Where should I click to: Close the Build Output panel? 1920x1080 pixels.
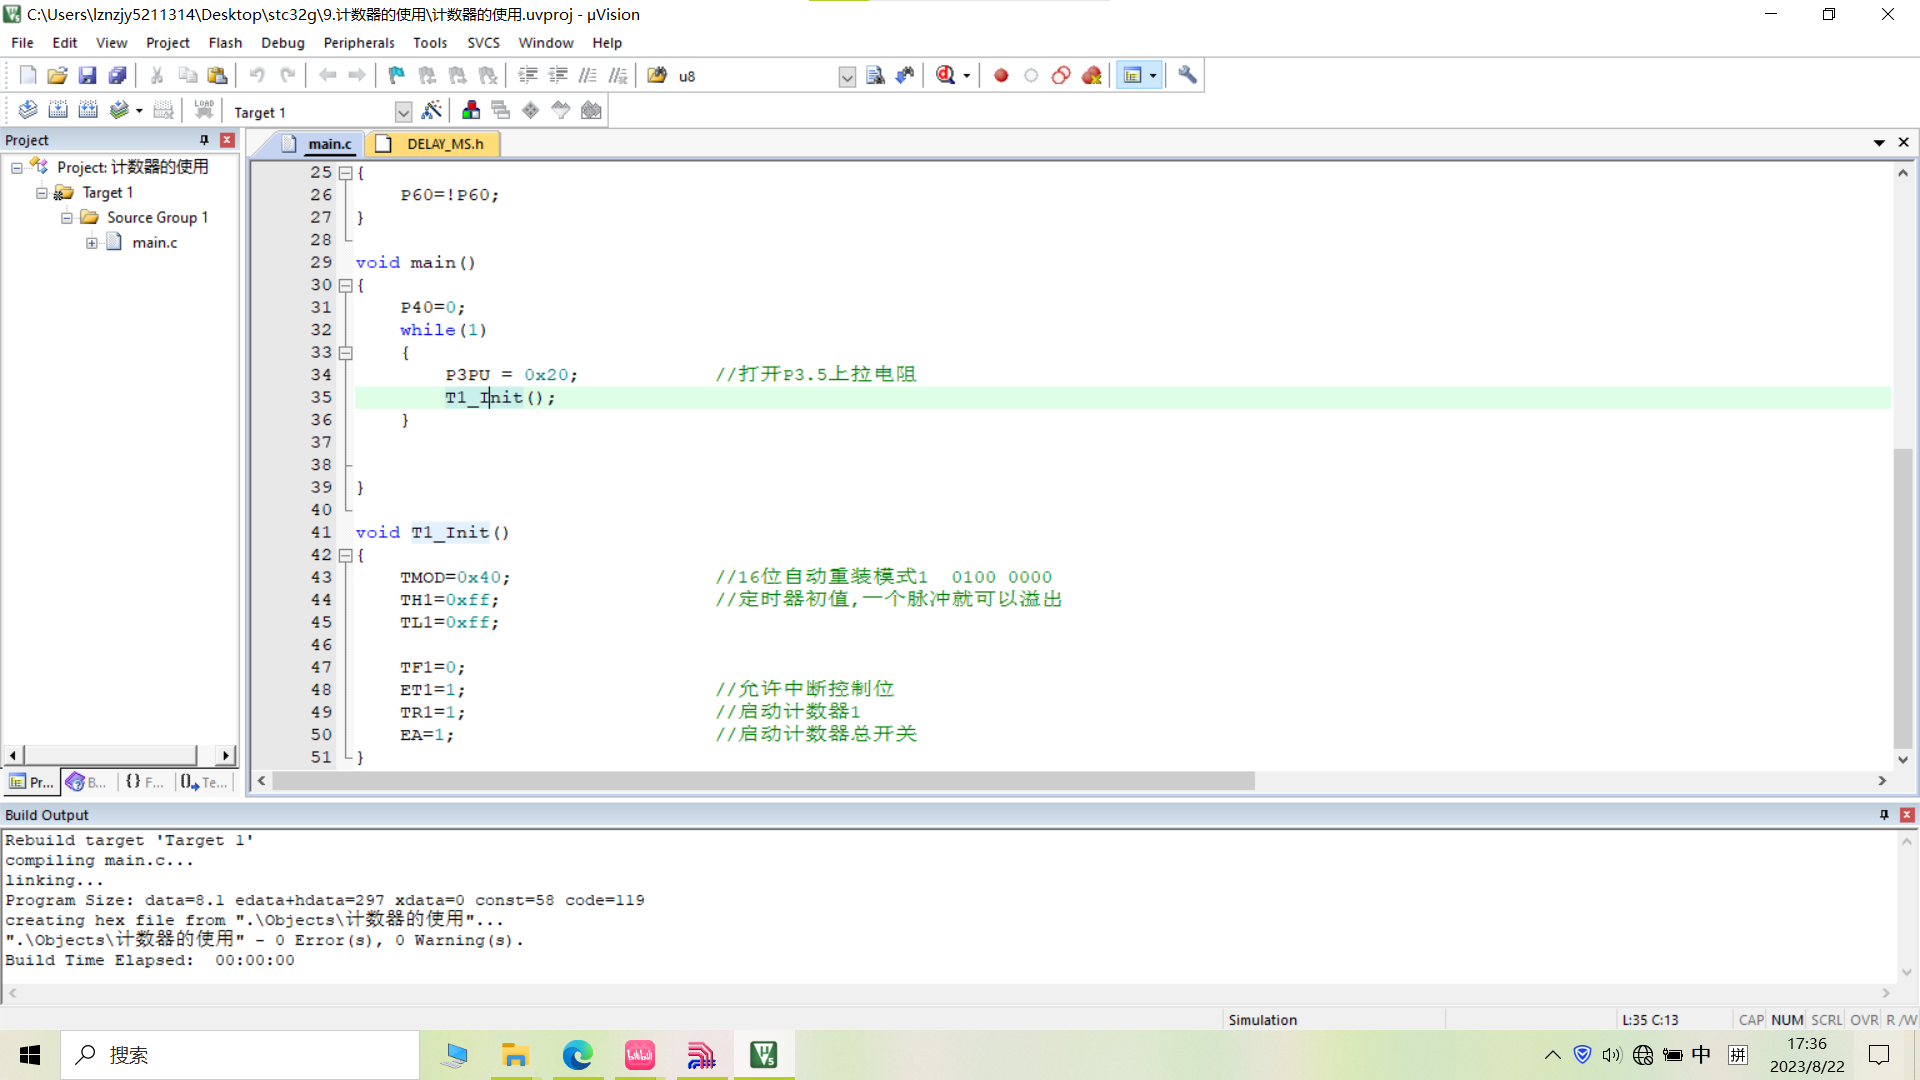1907,815
